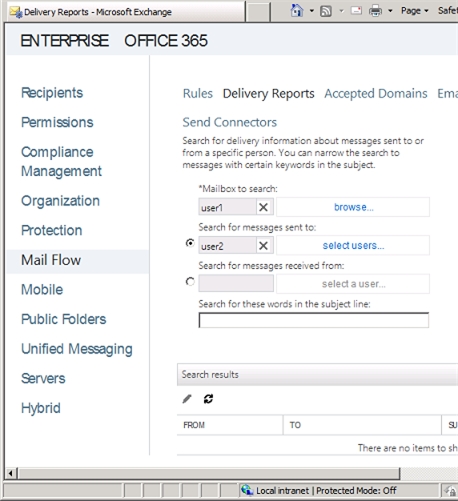This screenshot has width=458, height=501.
Task: Select the Delivery Reports browser tab
Action: (x=125, y=12)
